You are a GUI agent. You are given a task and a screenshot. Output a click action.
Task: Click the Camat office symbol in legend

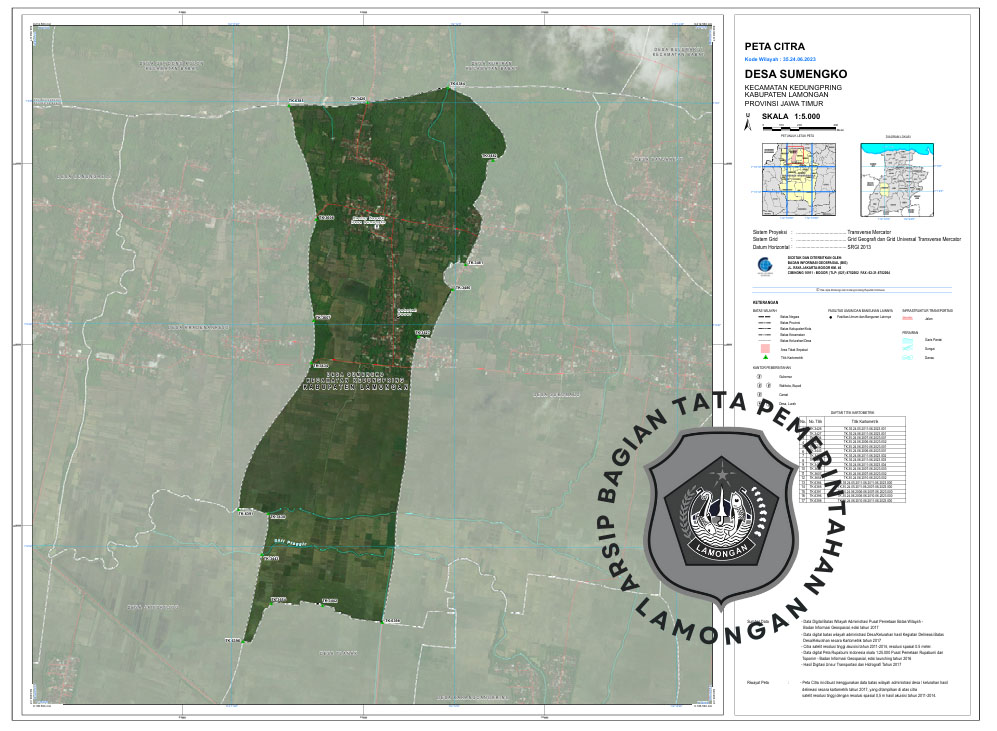[x=759, y=395]
